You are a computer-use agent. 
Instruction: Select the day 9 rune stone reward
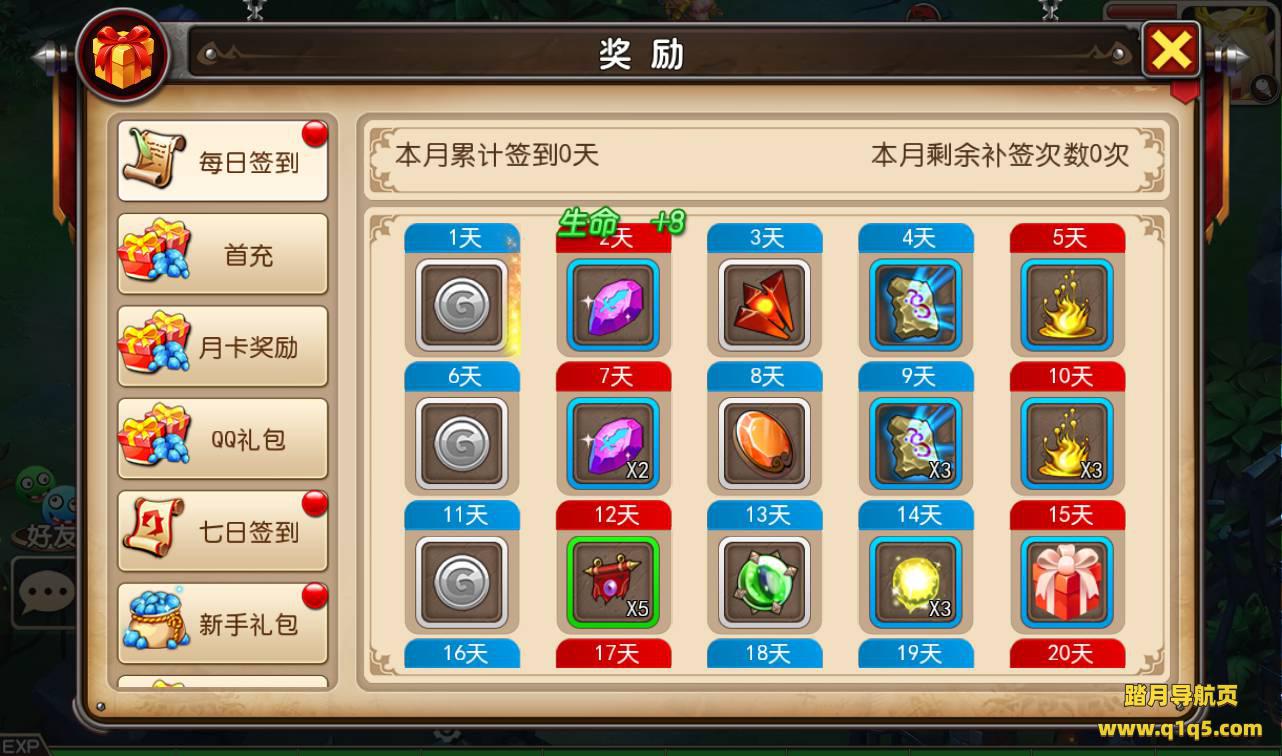915,444
